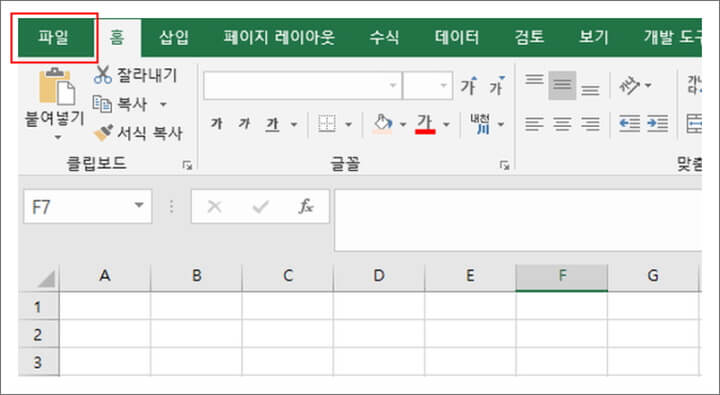Screen dimensions: 720x395
Task: Select column A header
Action: click(x=105, y=276)
